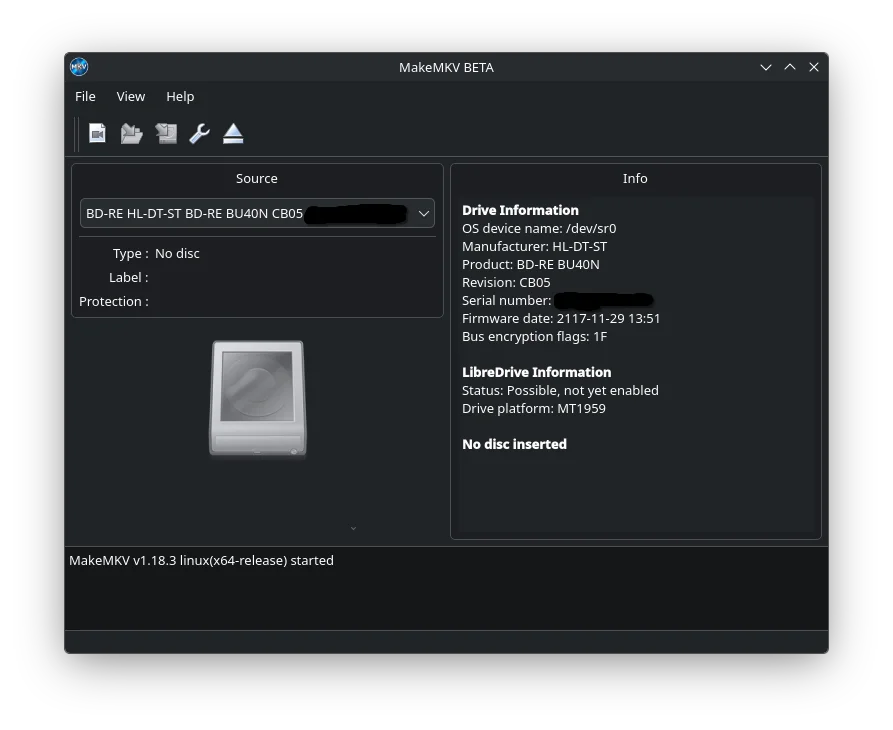
Task: Click the 'No disc inserted' message
Action: pyautogui.click(x=514, y=444)
